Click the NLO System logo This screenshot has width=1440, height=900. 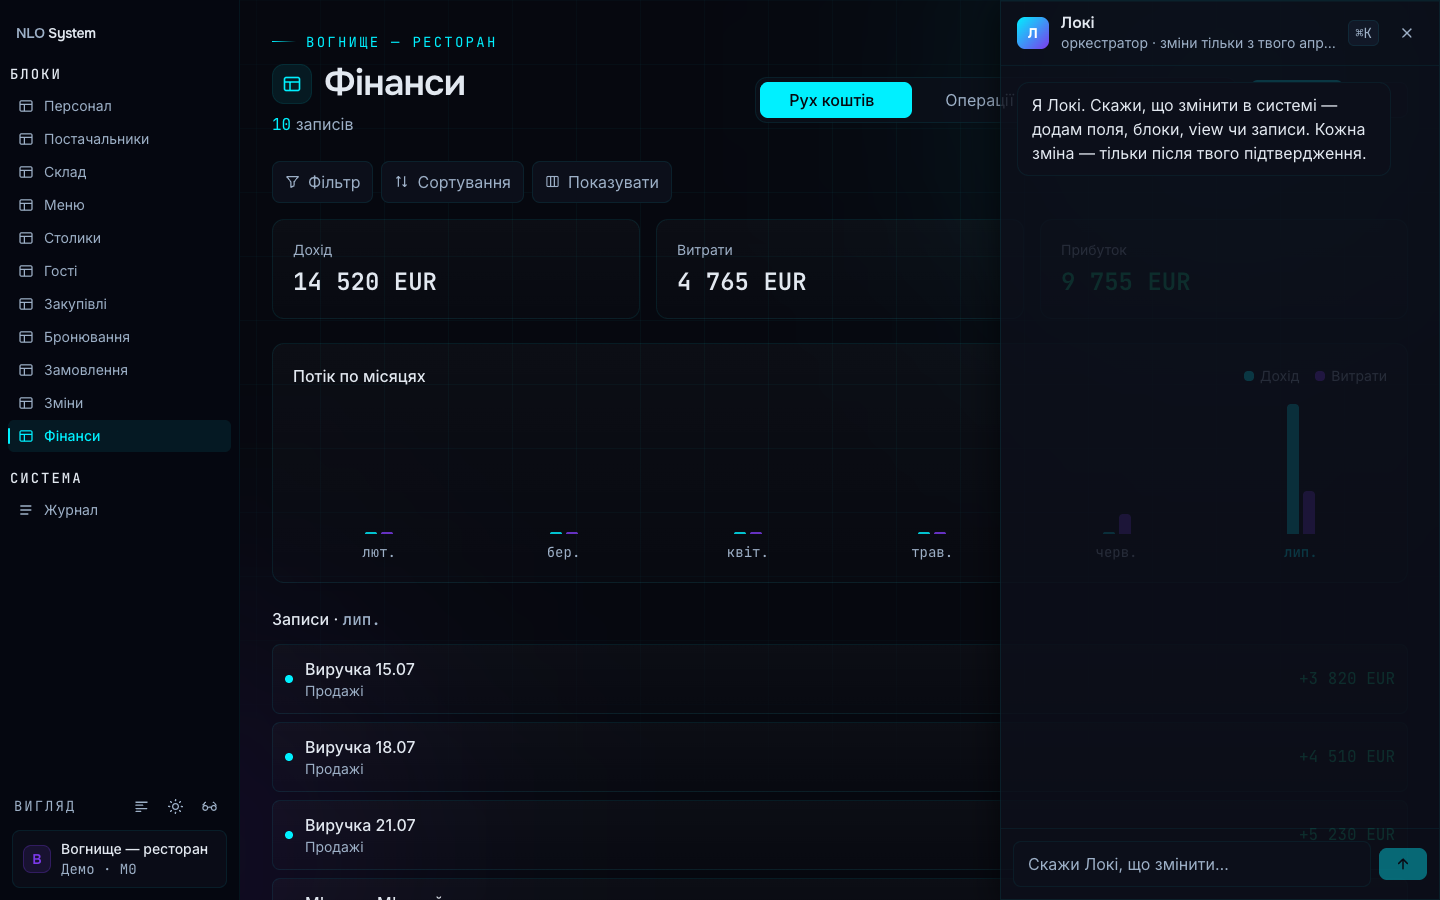[56, 33]
